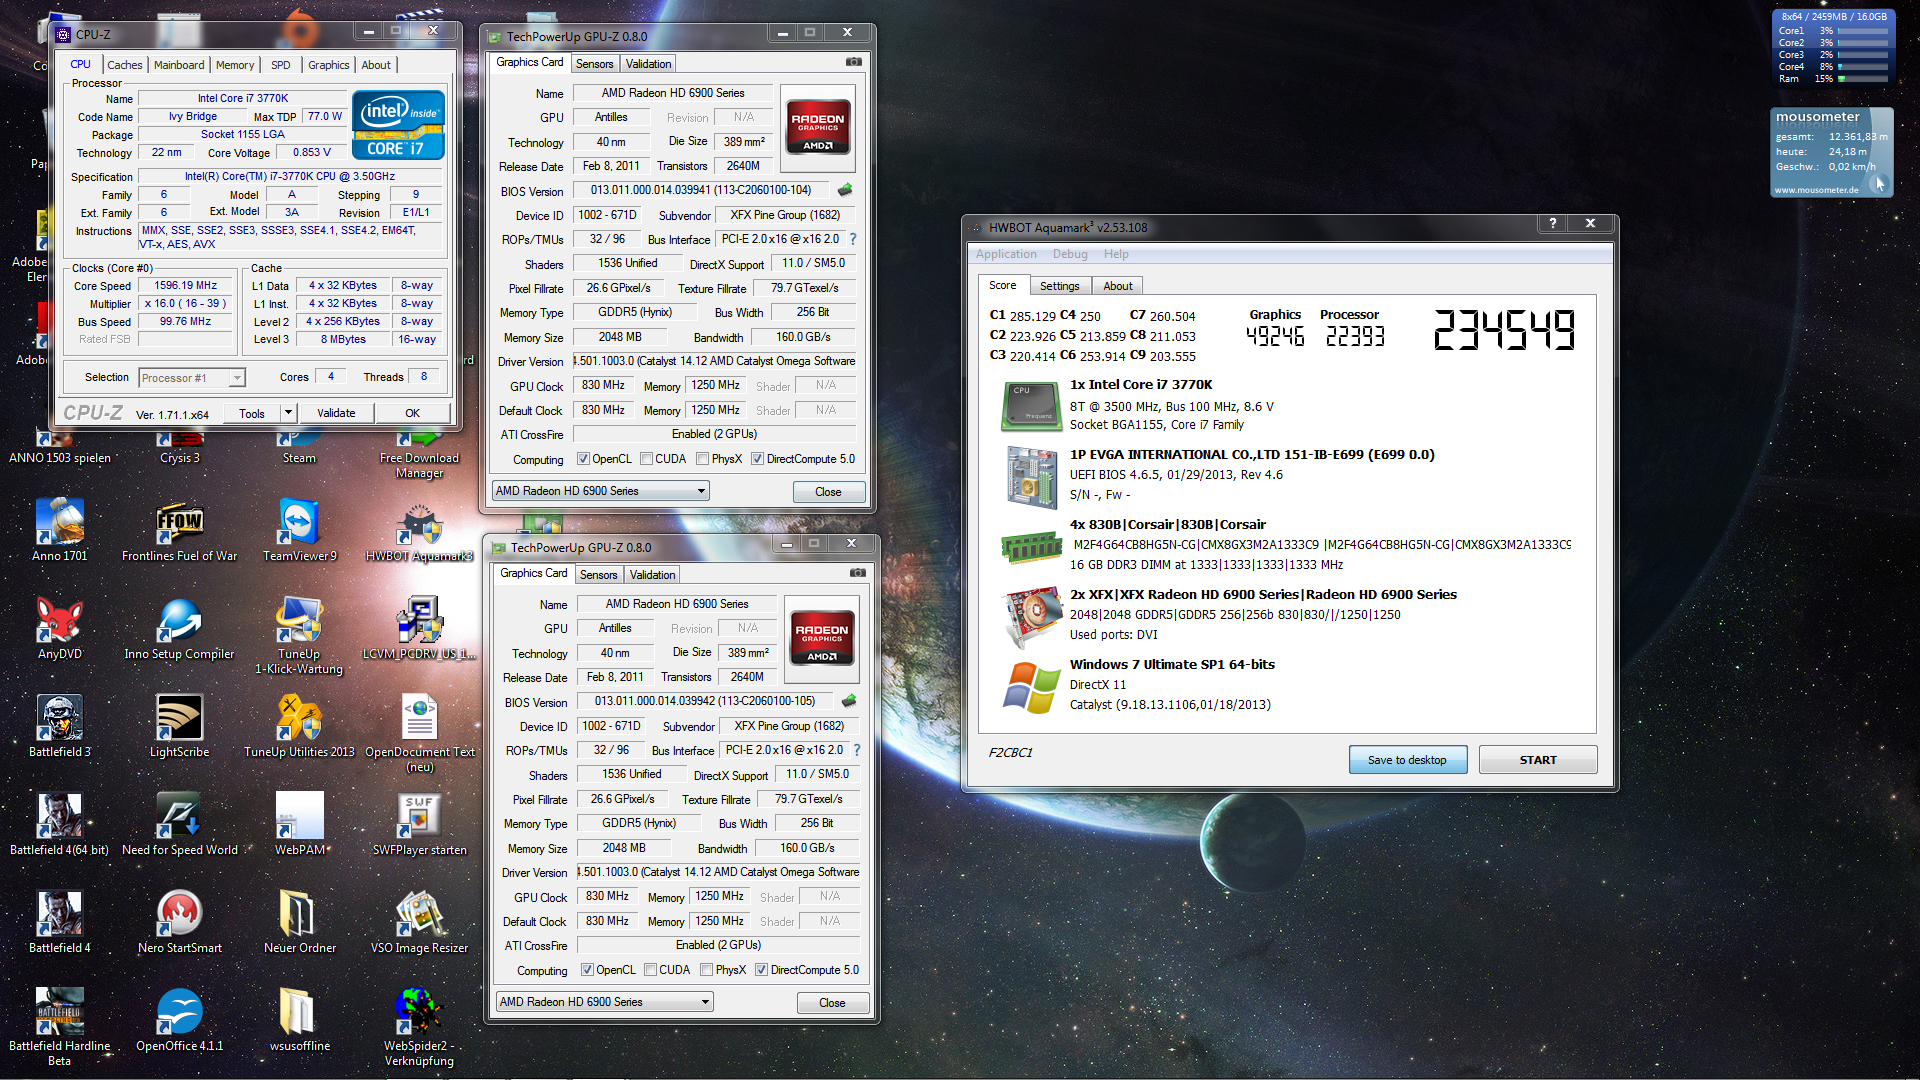This screenshot has width=1920, height=1080.
Task: Switch to Mainboard tab in CPU-Z
Action: [179, 65]
